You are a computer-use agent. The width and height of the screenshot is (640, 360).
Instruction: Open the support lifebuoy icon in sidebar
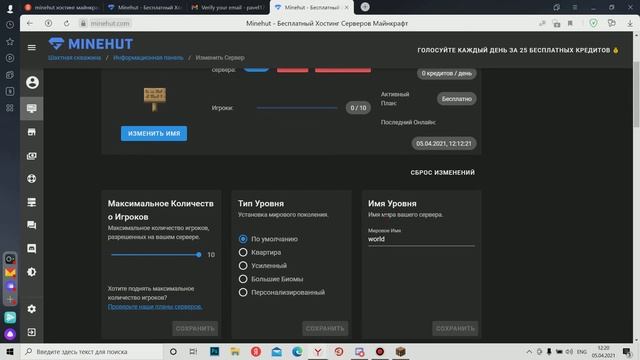31,178
